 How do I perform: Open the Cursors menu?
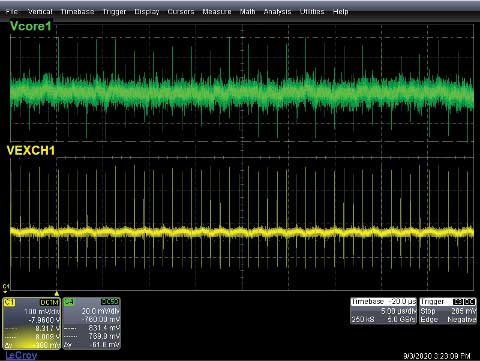pos(181,12)
